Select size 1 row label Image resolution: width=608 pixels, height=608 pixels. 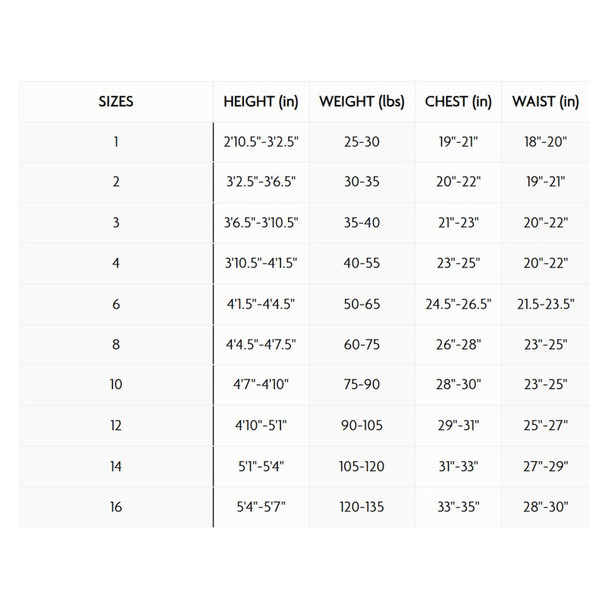point(116,142)
